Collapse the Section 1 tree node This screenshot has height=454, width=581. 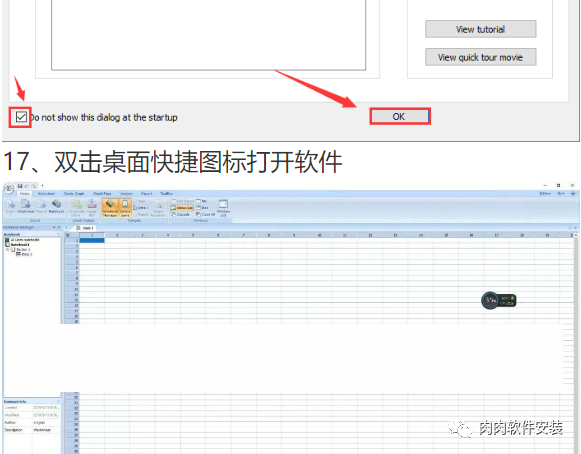[7, 249]
